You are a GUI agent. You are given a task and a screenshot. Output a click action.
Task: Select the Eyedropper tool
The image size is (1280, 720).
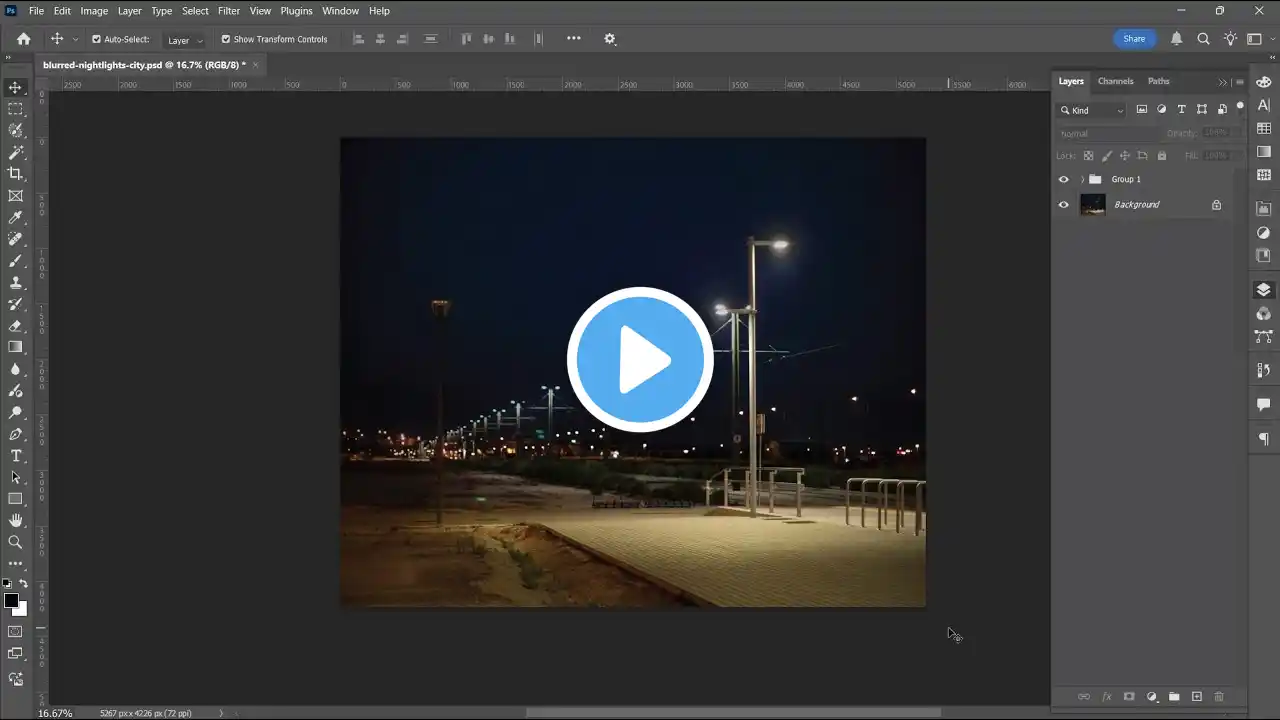click(15, 218)
